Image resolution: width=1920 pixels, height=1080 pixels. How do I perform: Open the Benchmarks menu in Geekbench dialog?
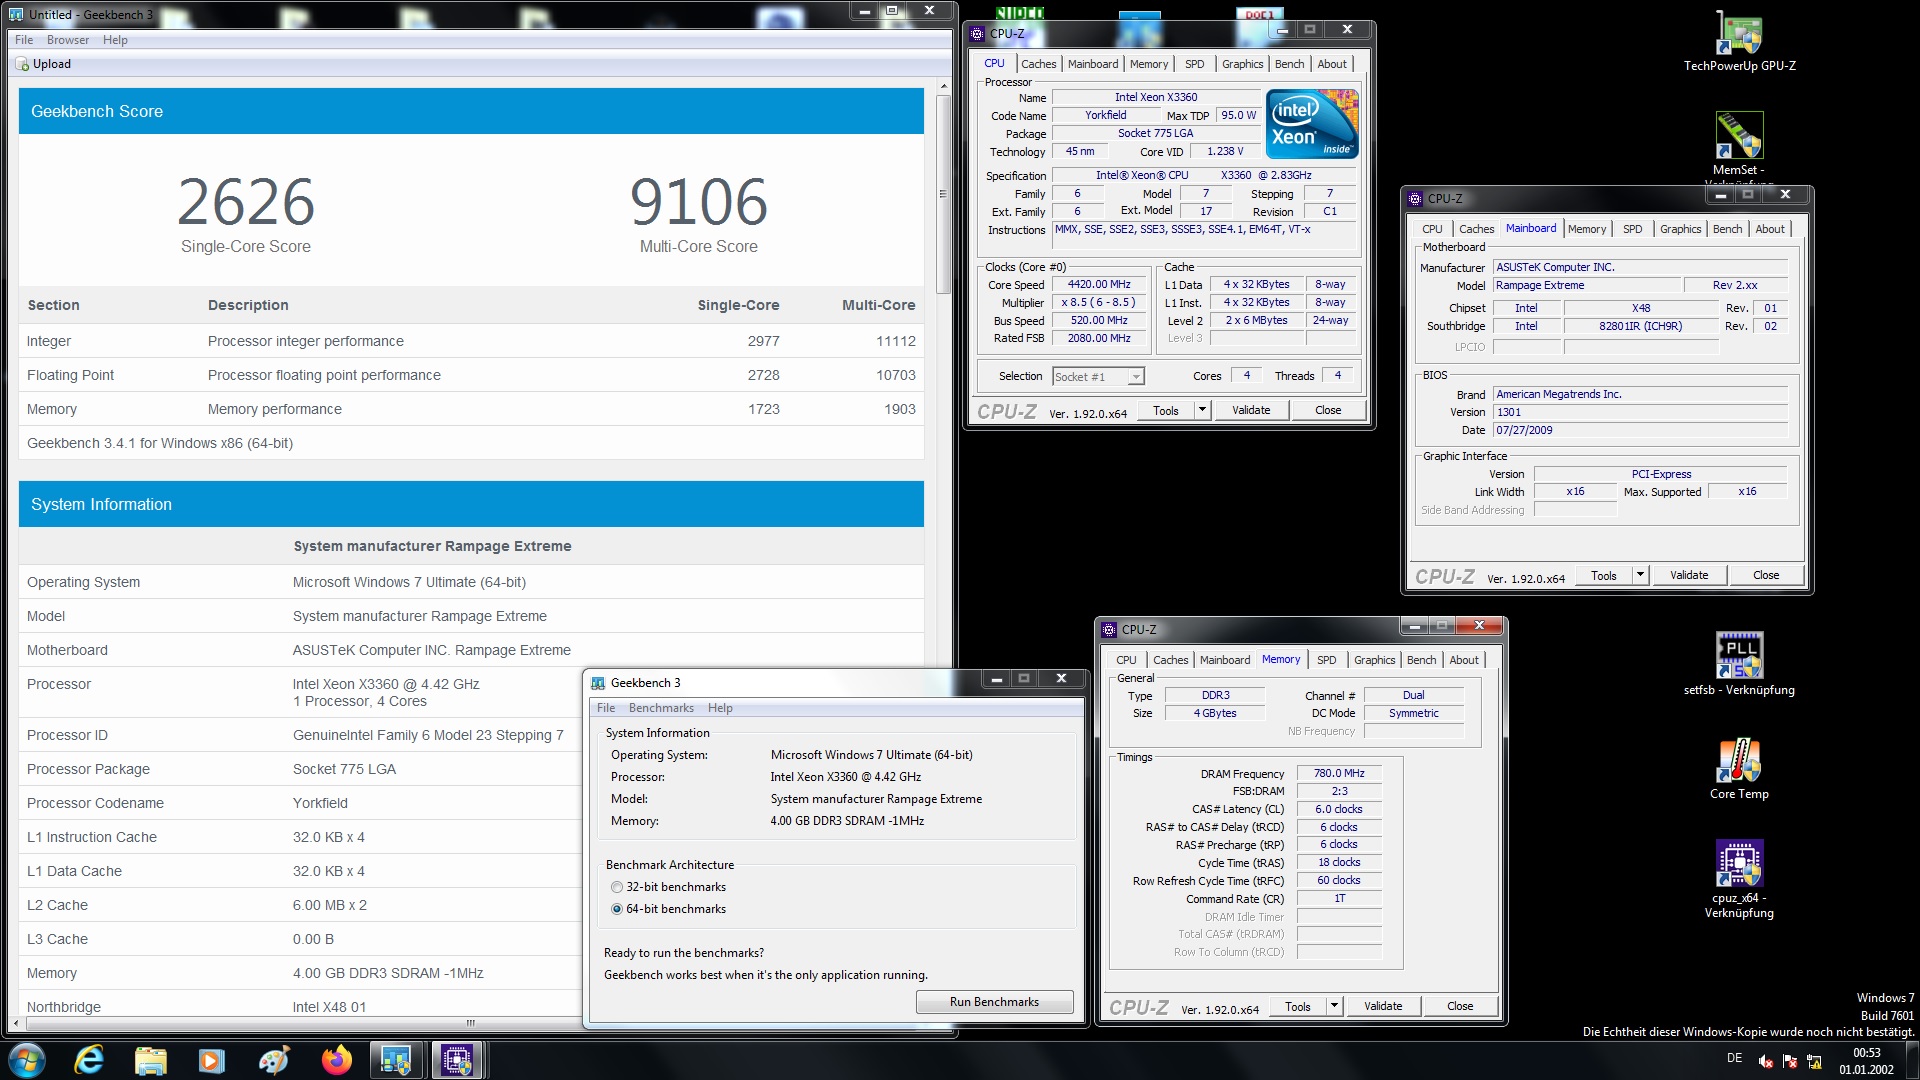pos(661,708)
